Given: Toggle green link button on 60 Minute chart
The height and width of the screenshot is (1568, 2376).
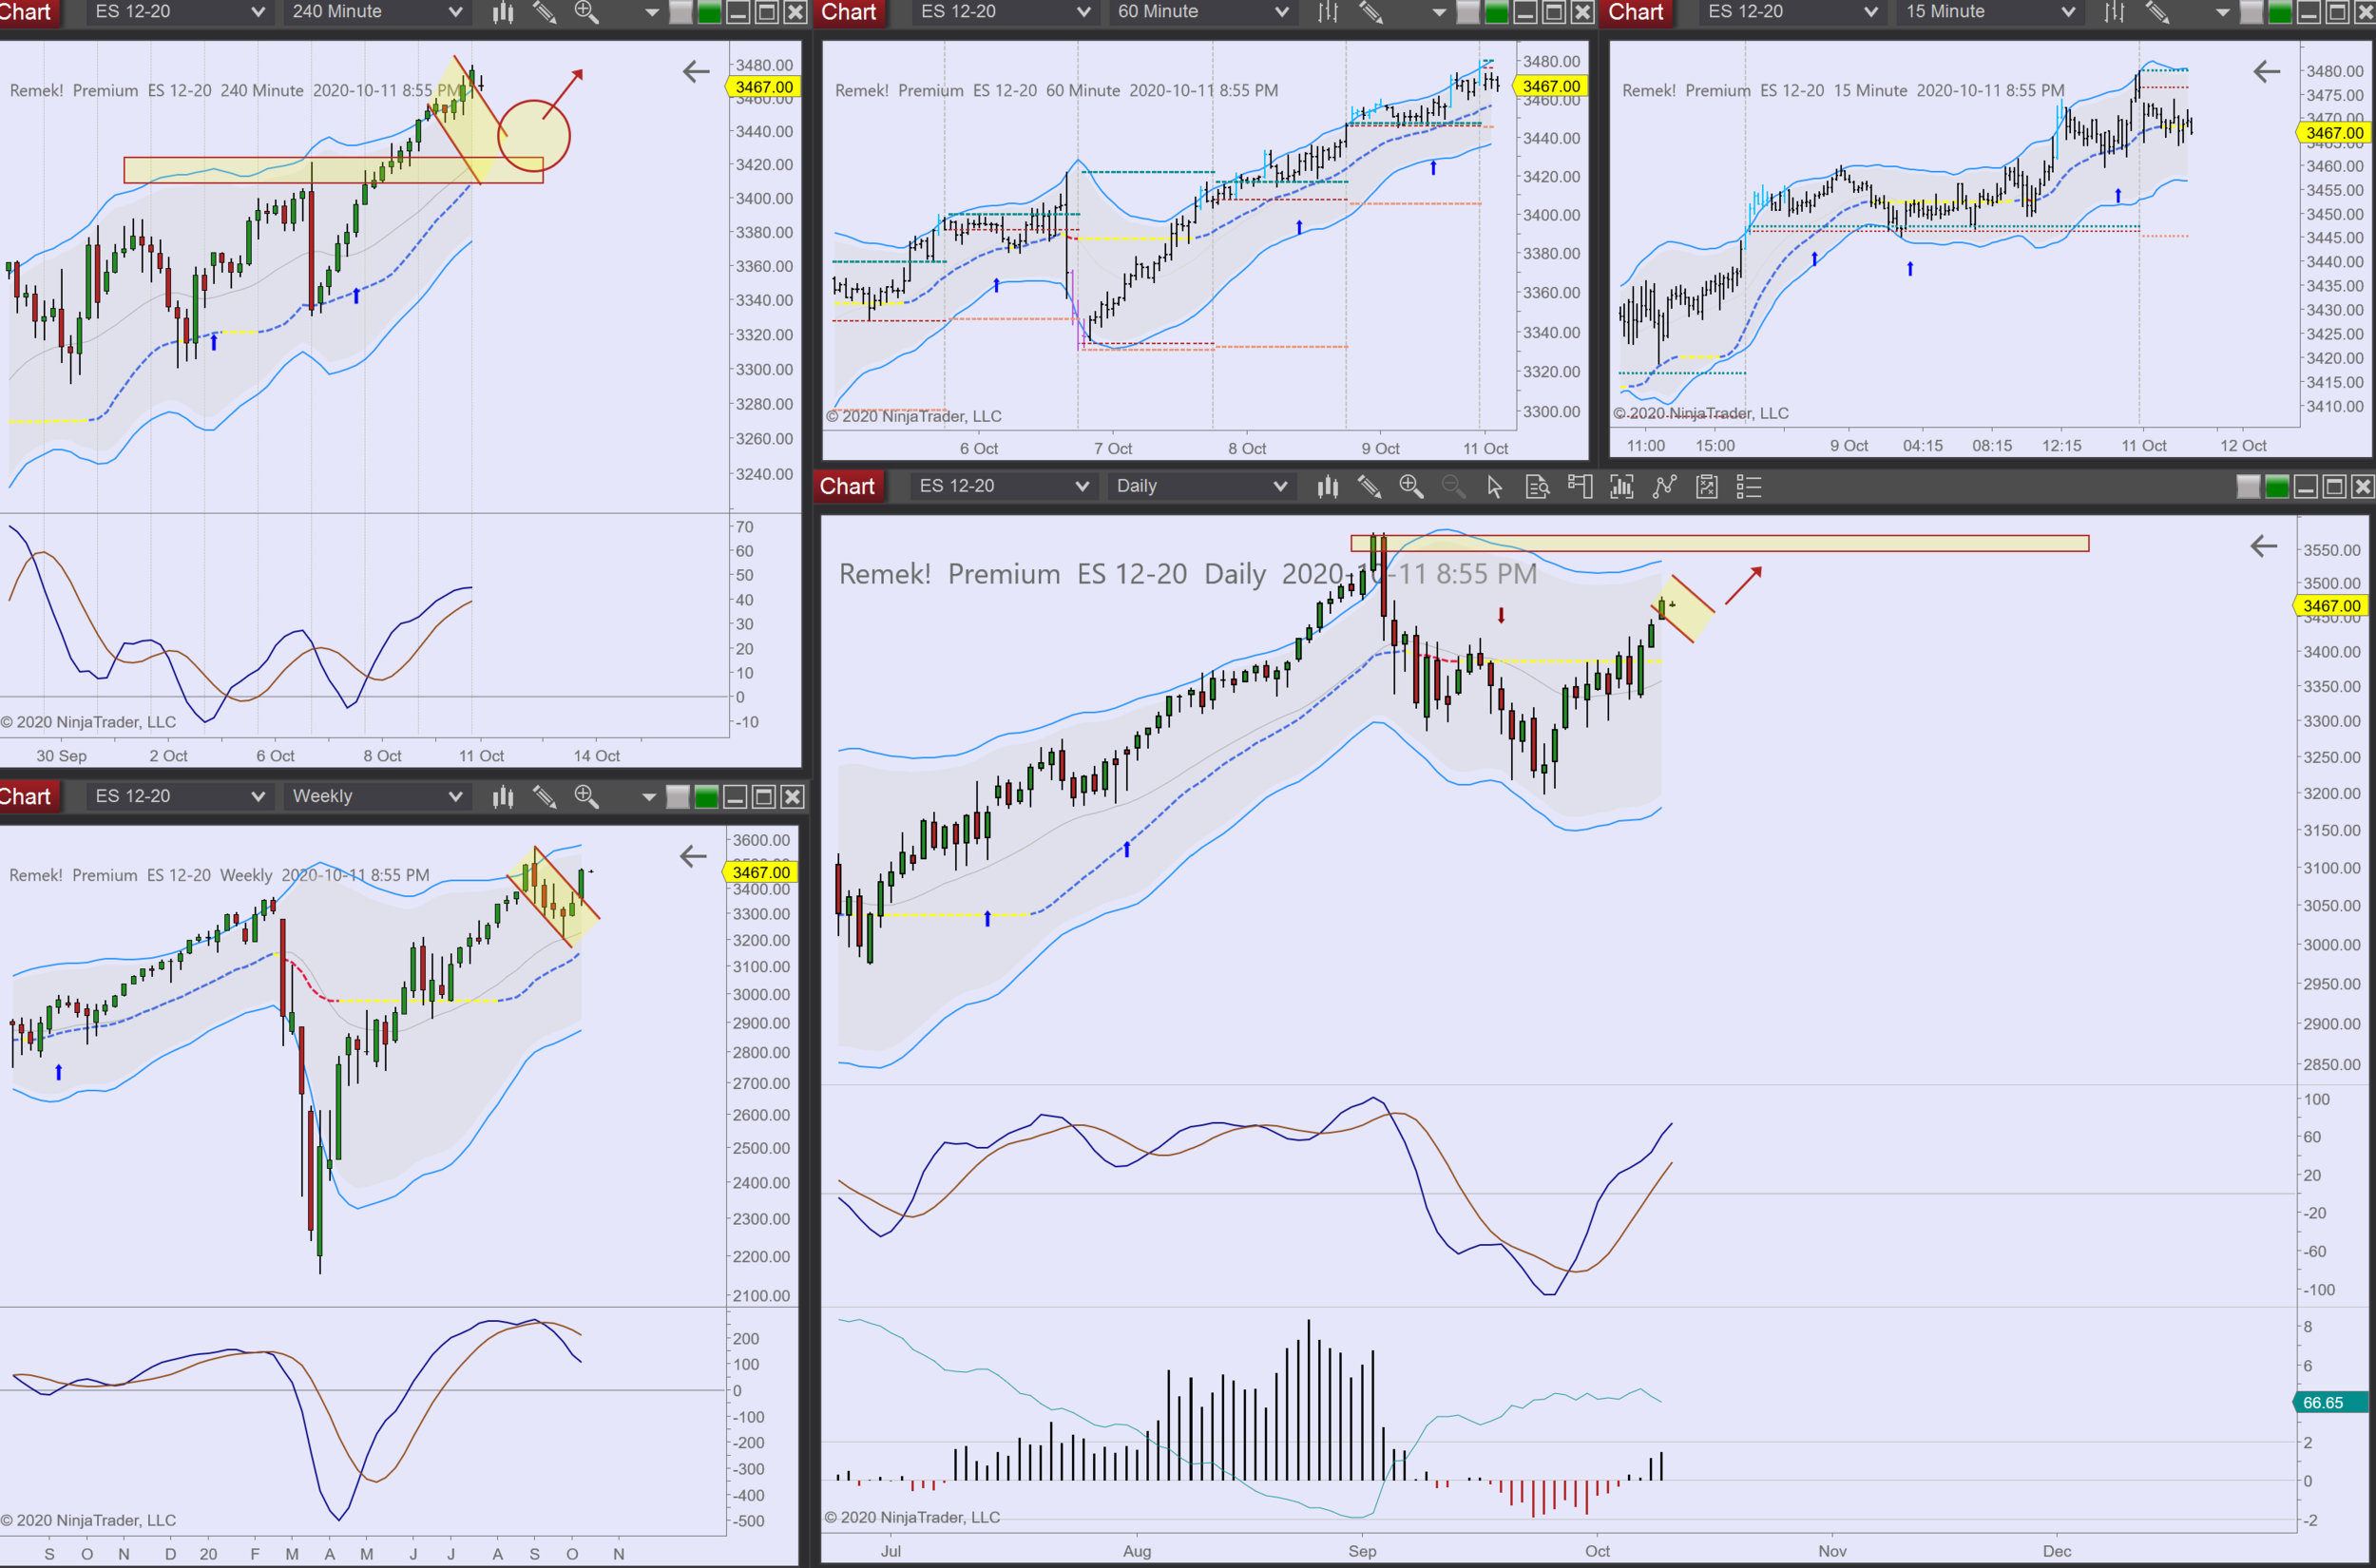Looking at the screenshot, I should pos(1496,12).
